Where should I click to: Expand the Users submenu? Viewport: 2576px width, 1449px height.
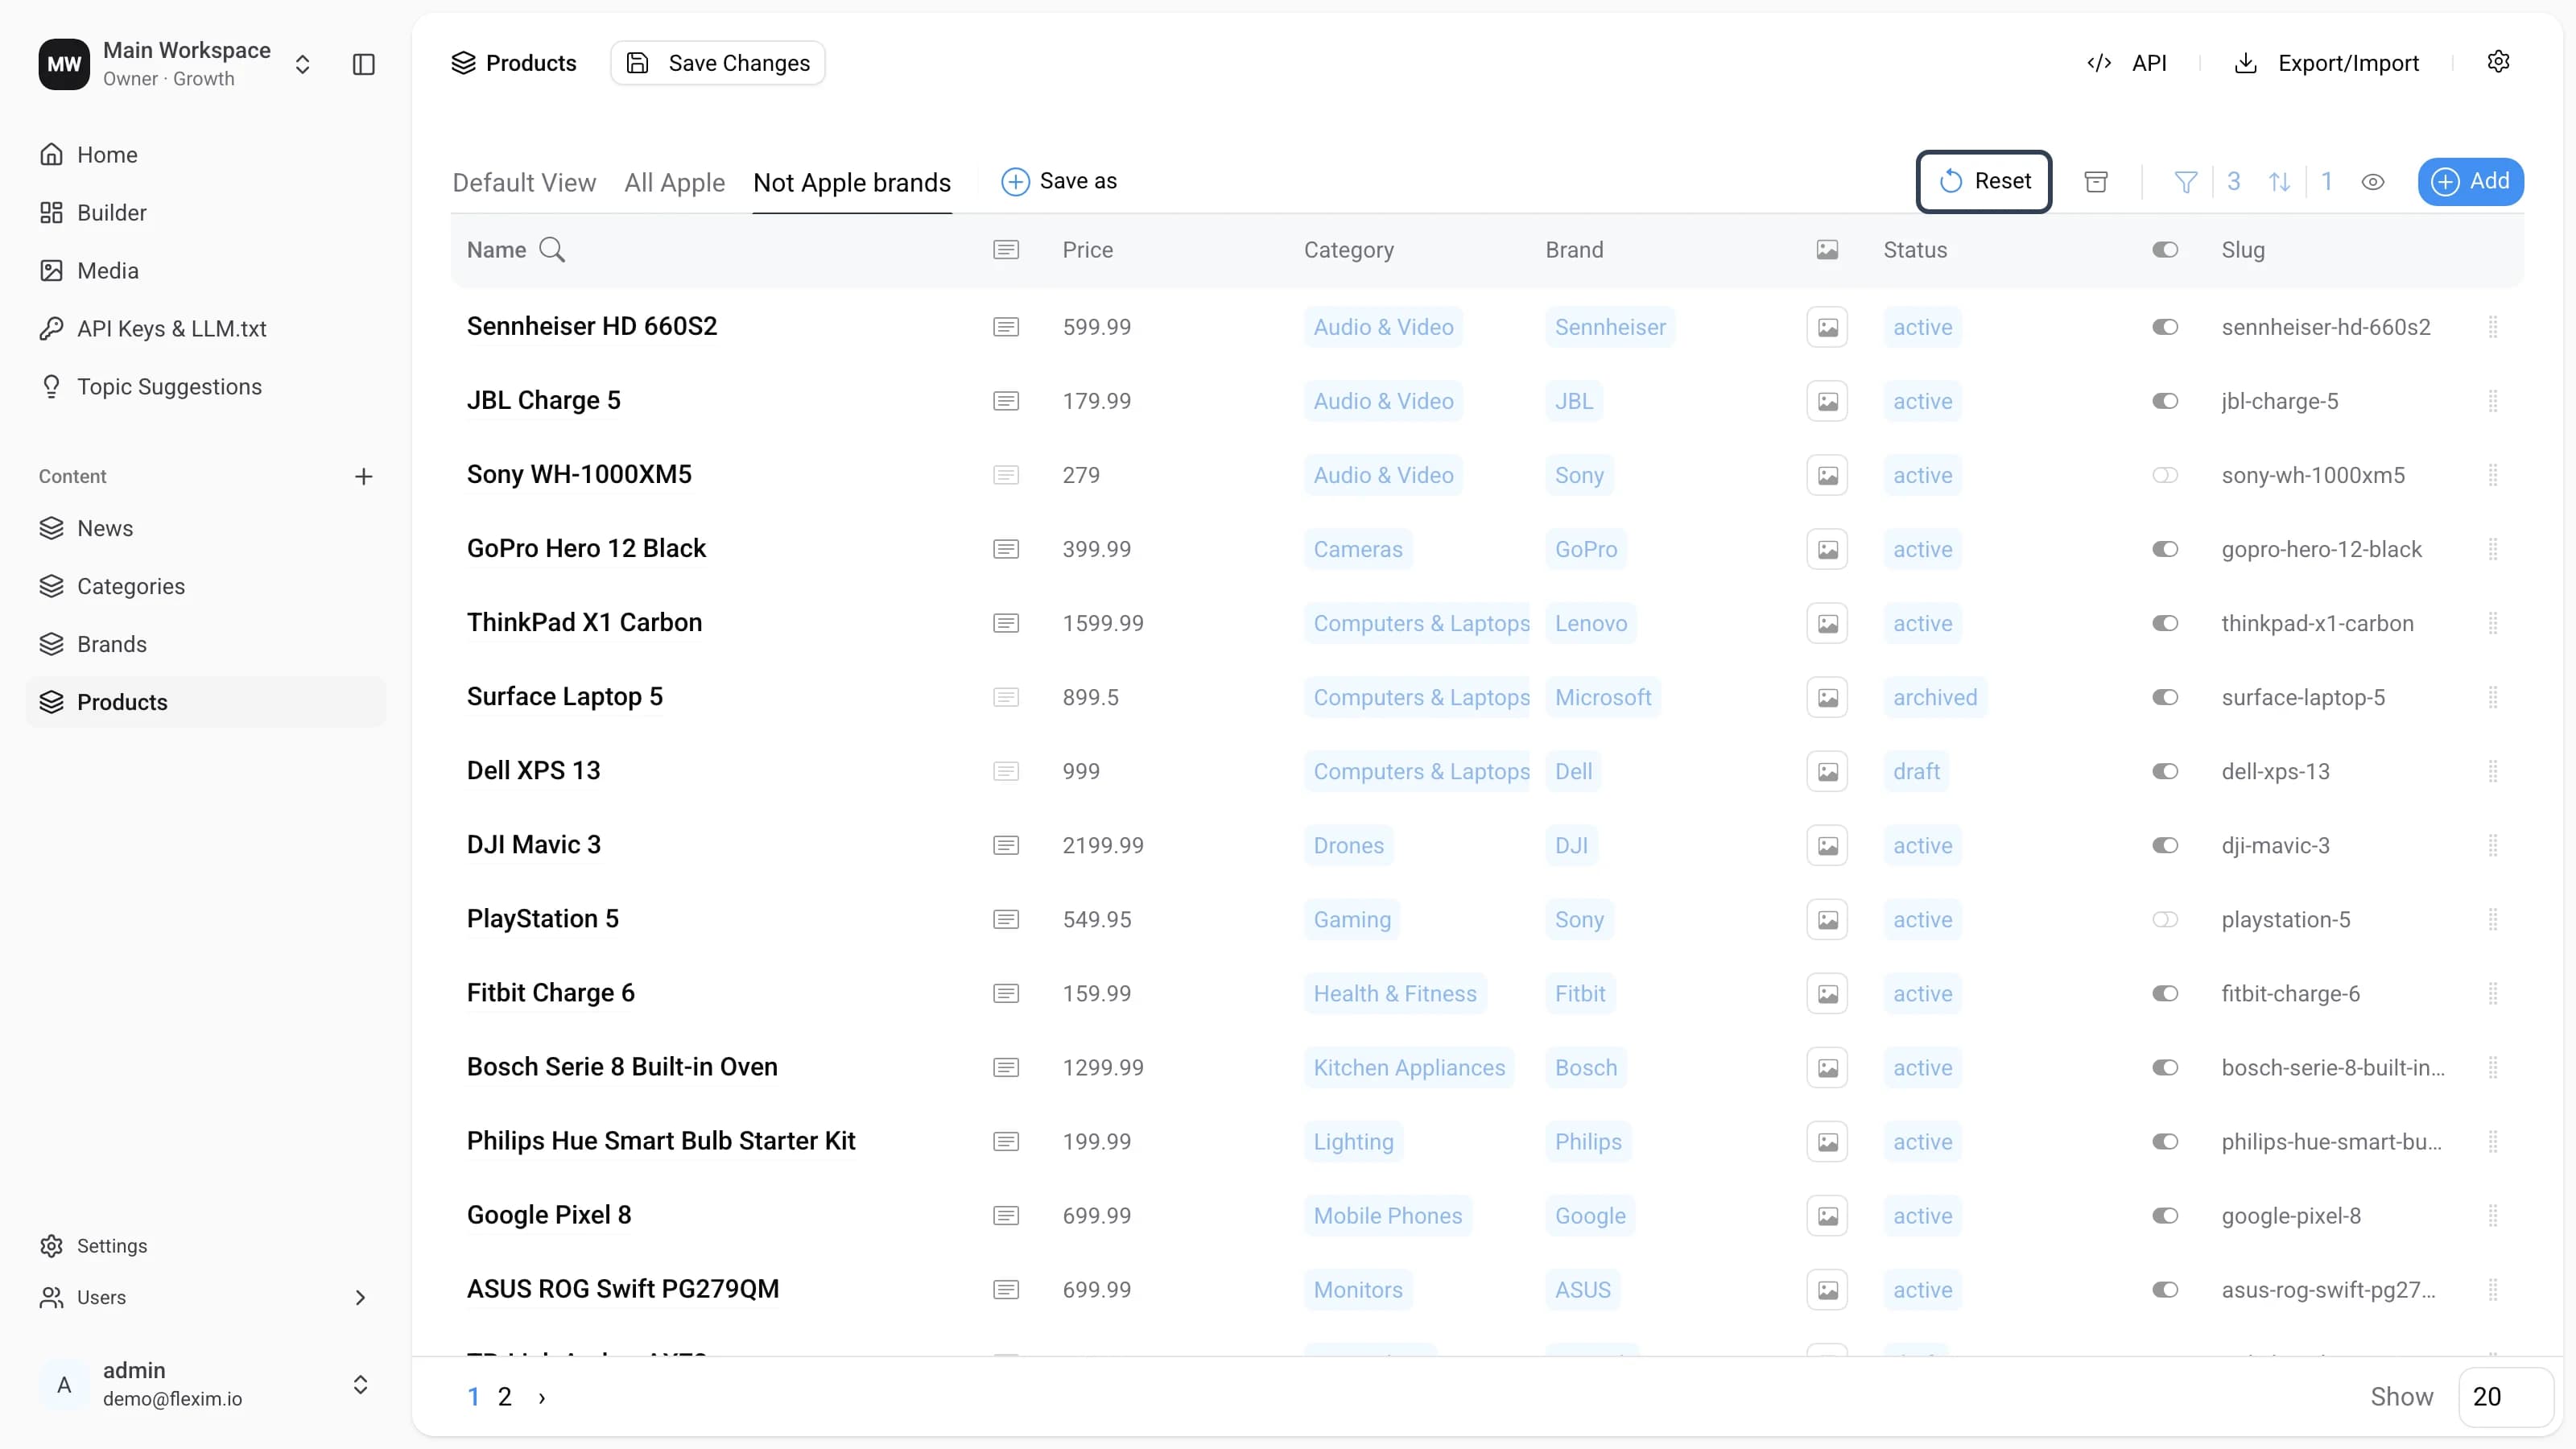click(360, 1297)
